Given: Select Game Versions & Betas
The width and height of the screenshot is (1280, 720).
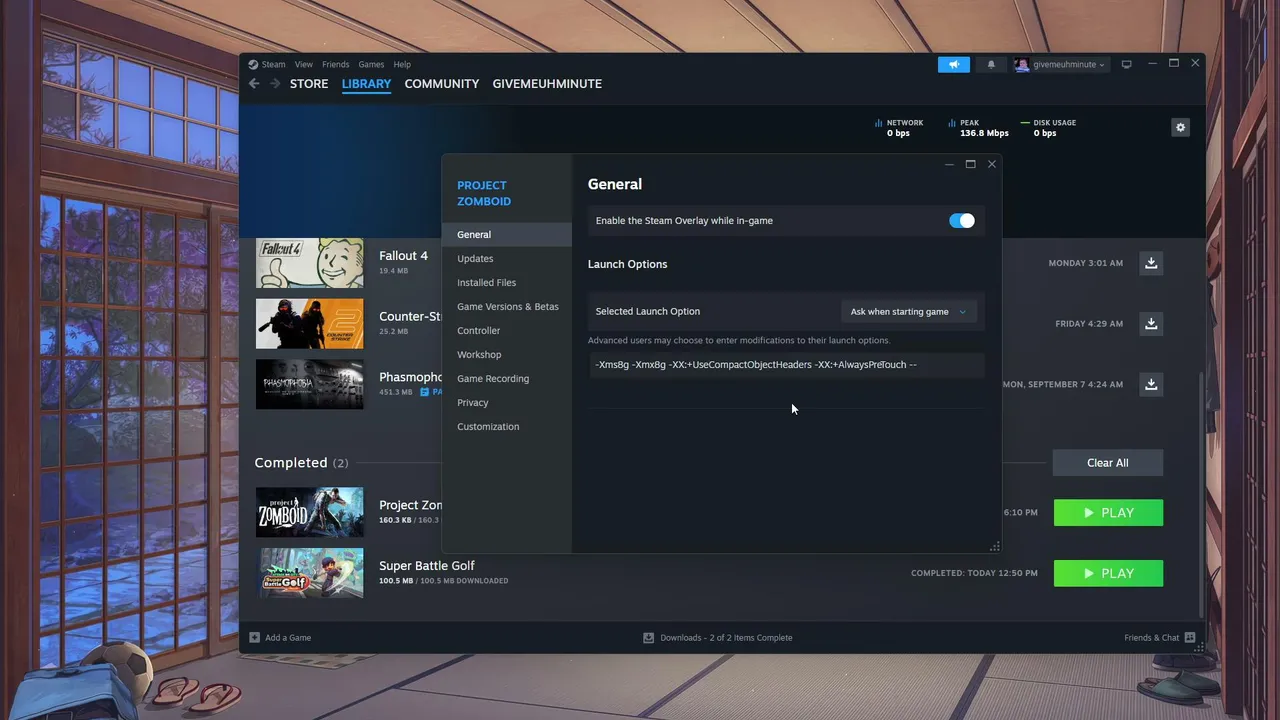Looking at the screenshot, I should click(507, 307).
